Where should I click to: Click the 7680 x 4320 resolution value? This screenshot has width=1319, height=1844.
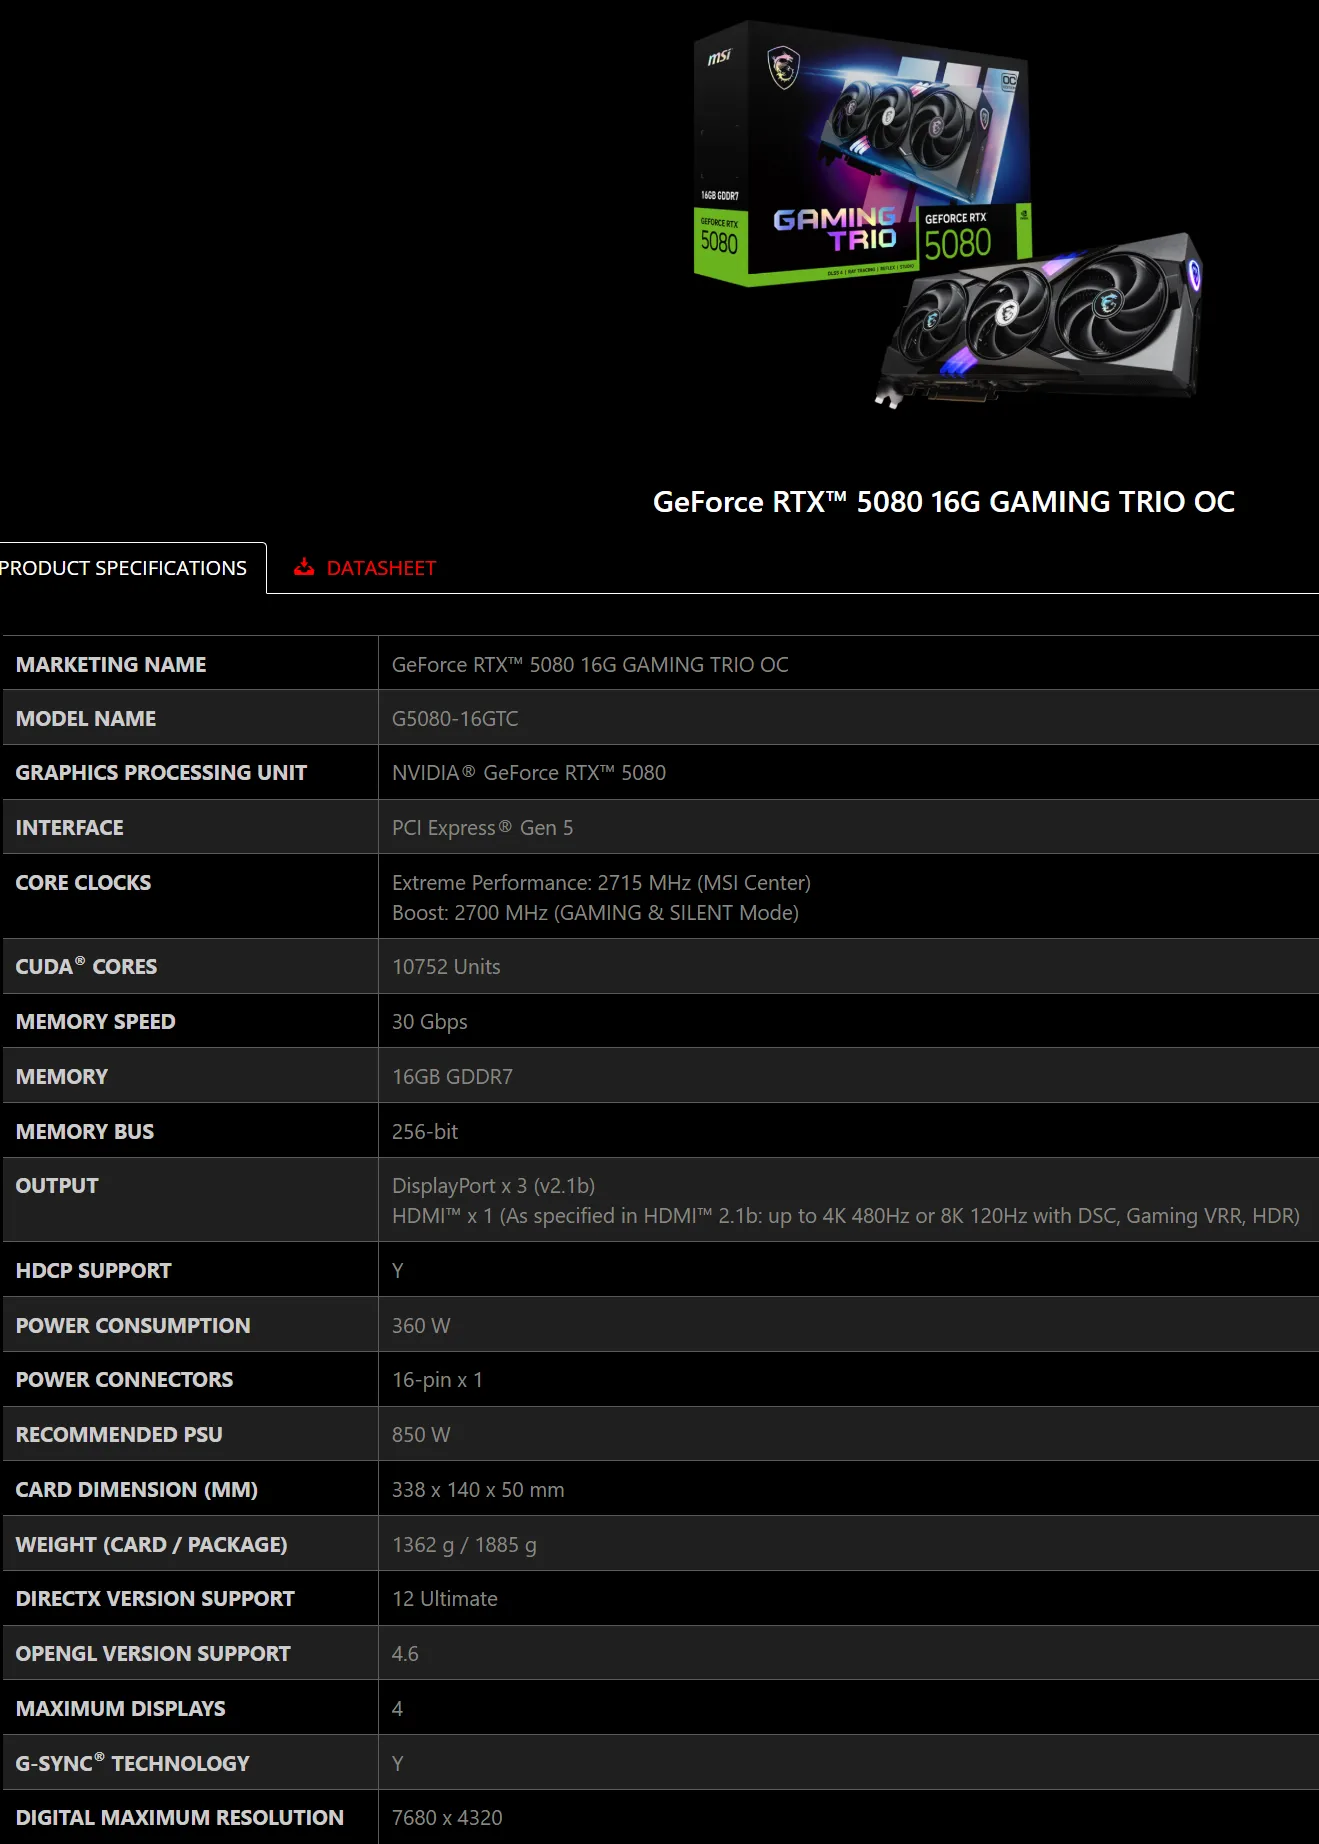coord(447,1818)
